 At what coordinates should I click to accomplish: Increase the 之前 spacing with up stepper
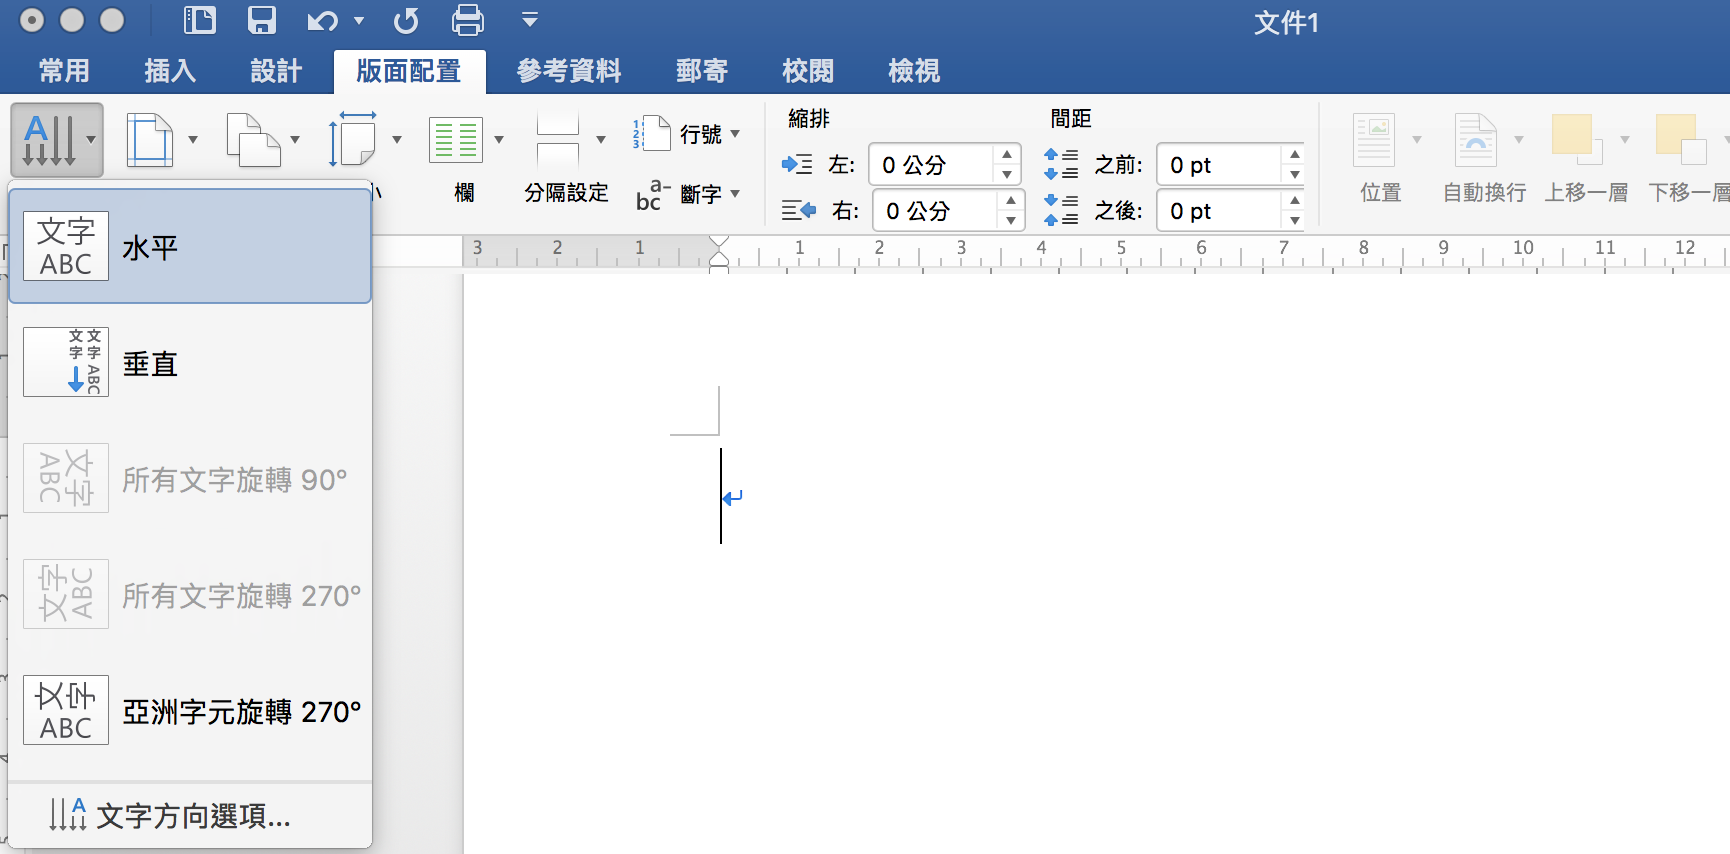coord(1295,155)
